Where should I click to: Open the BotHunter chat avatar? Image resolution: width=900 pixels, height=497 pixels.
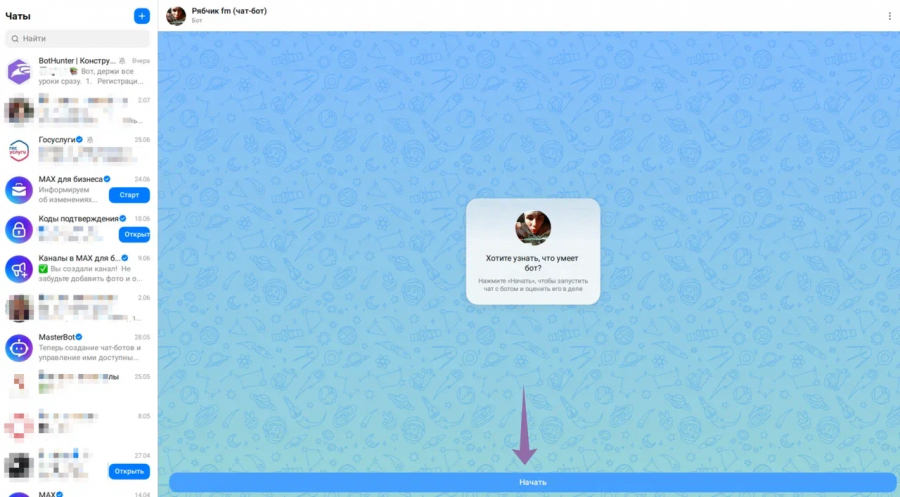click(x=19, y=71)
